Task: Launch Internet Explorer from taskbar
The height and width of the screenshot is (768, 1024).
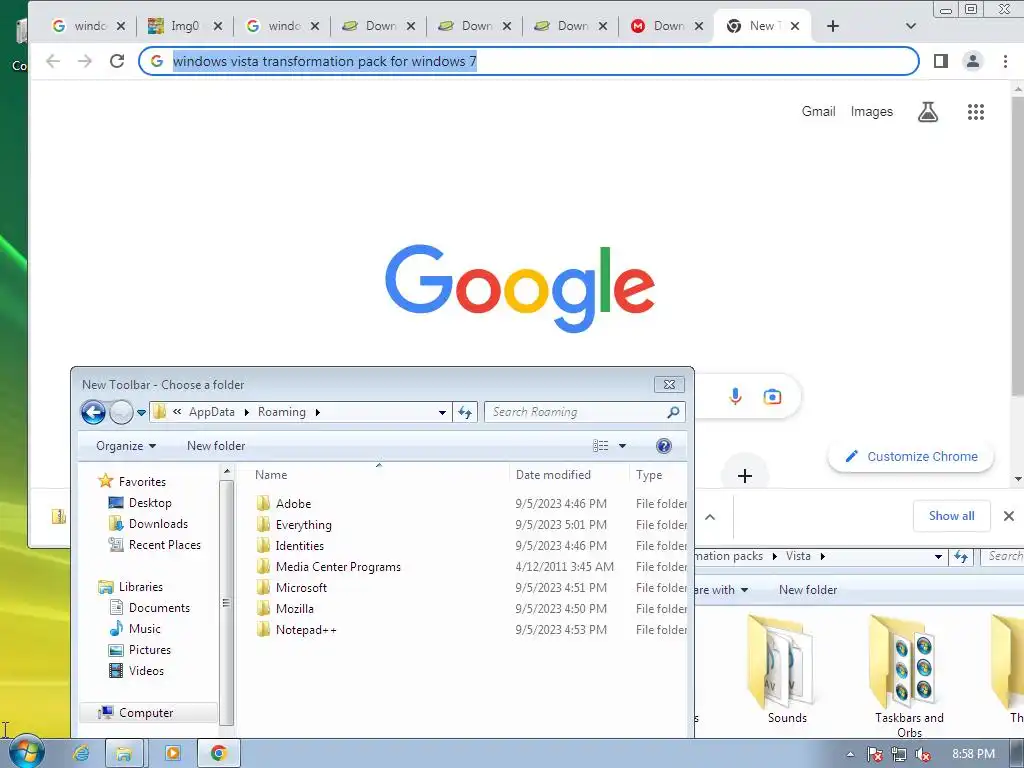Action: click(81, 754)
